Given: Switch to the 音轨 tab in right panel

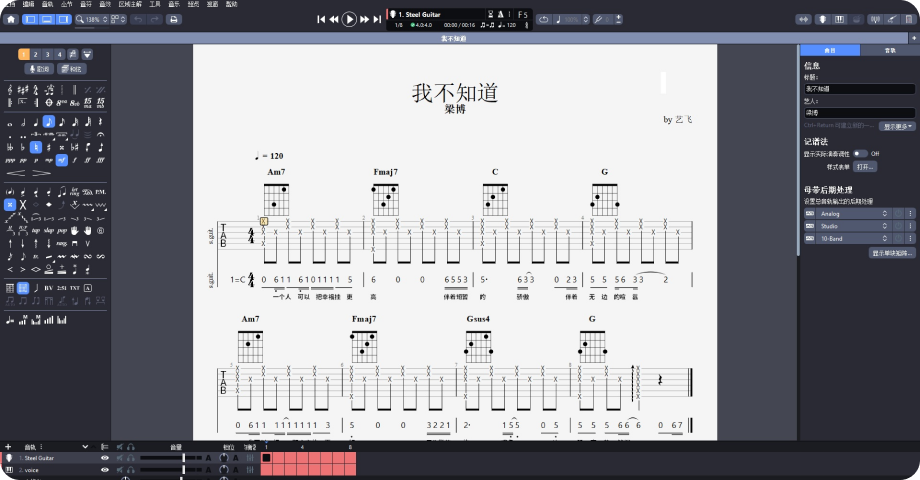Looking at the screenshot, I should [889, 50].
